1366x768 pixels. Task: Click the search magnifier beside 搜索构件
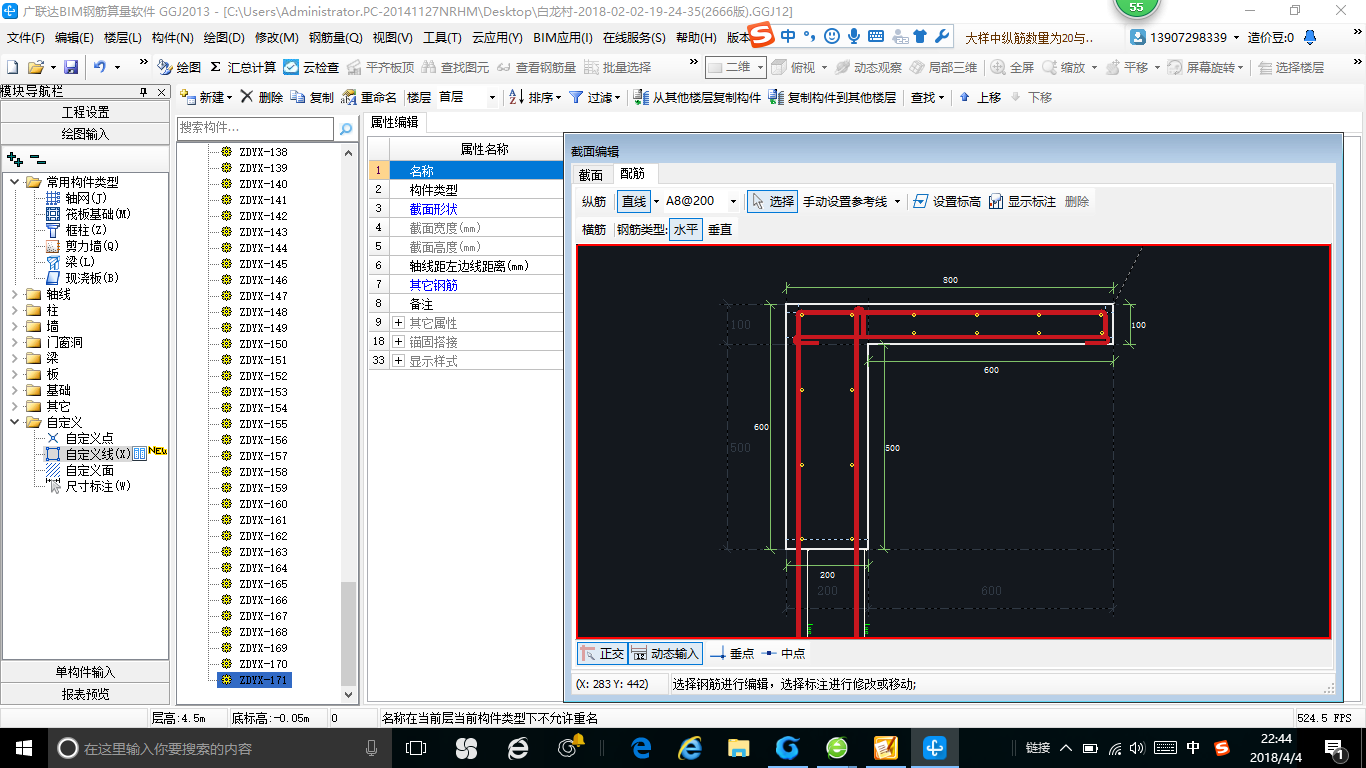click(x=346, y=128)
